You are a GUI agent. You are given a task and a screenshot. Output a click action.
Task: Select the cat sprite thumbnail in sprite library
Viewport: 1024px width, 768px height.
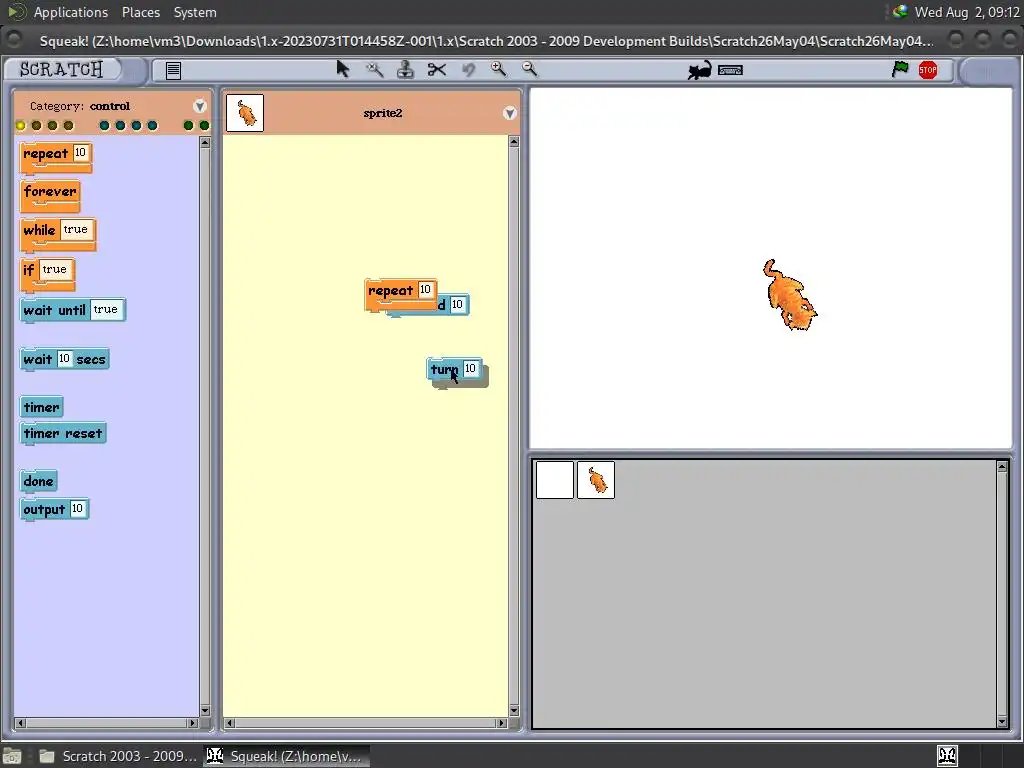tap(596, 480)
